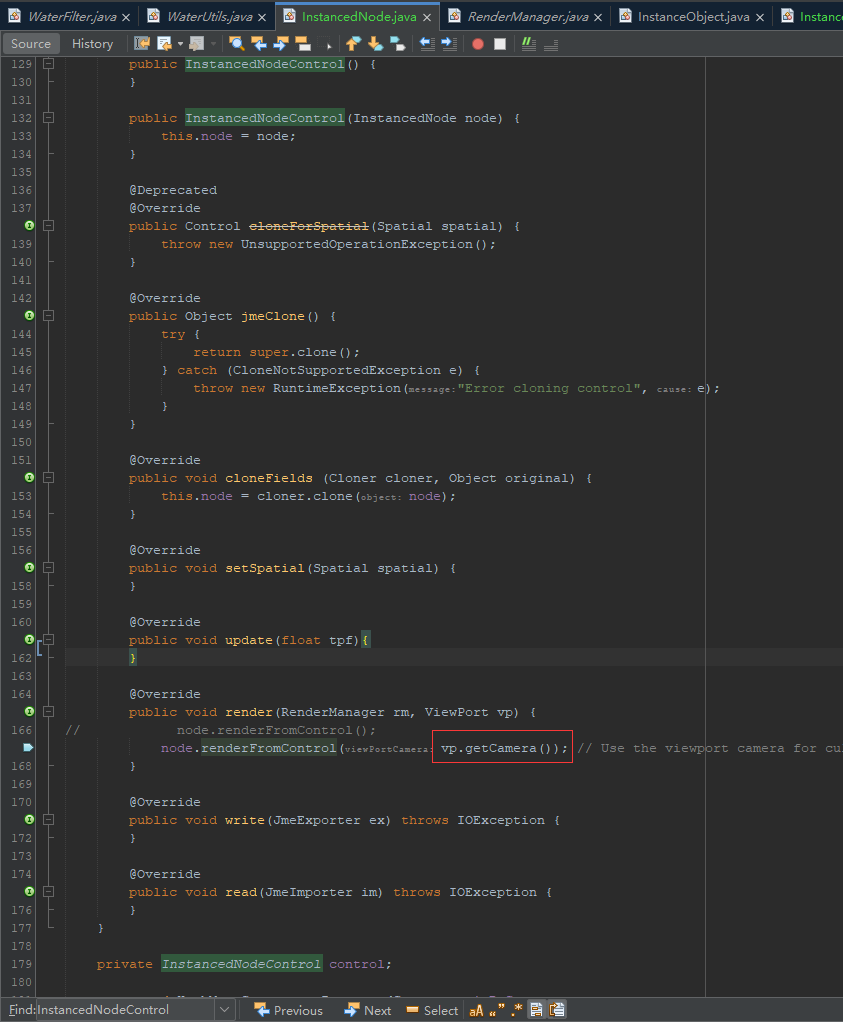The image size is (843, 1022).
Task: Click the Shift Line Left icon
Action: 426,44
